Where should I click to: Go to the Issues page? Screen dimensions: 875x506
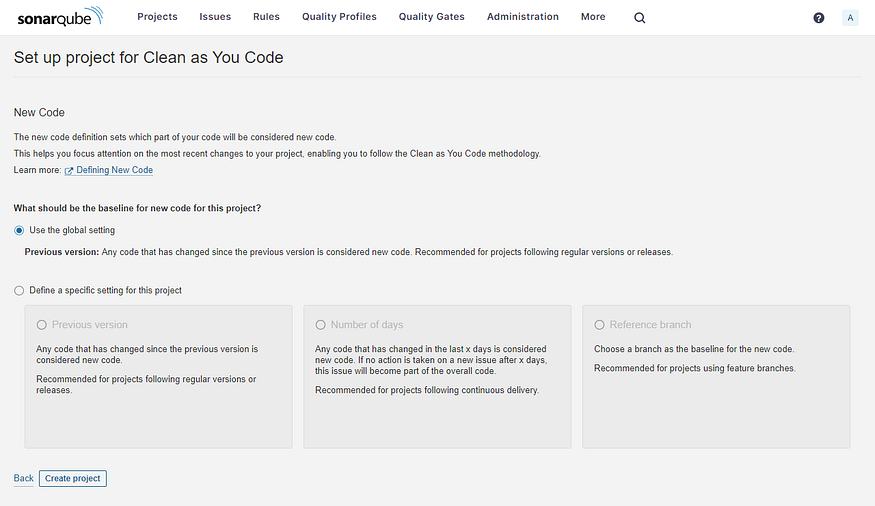(215, 17)
